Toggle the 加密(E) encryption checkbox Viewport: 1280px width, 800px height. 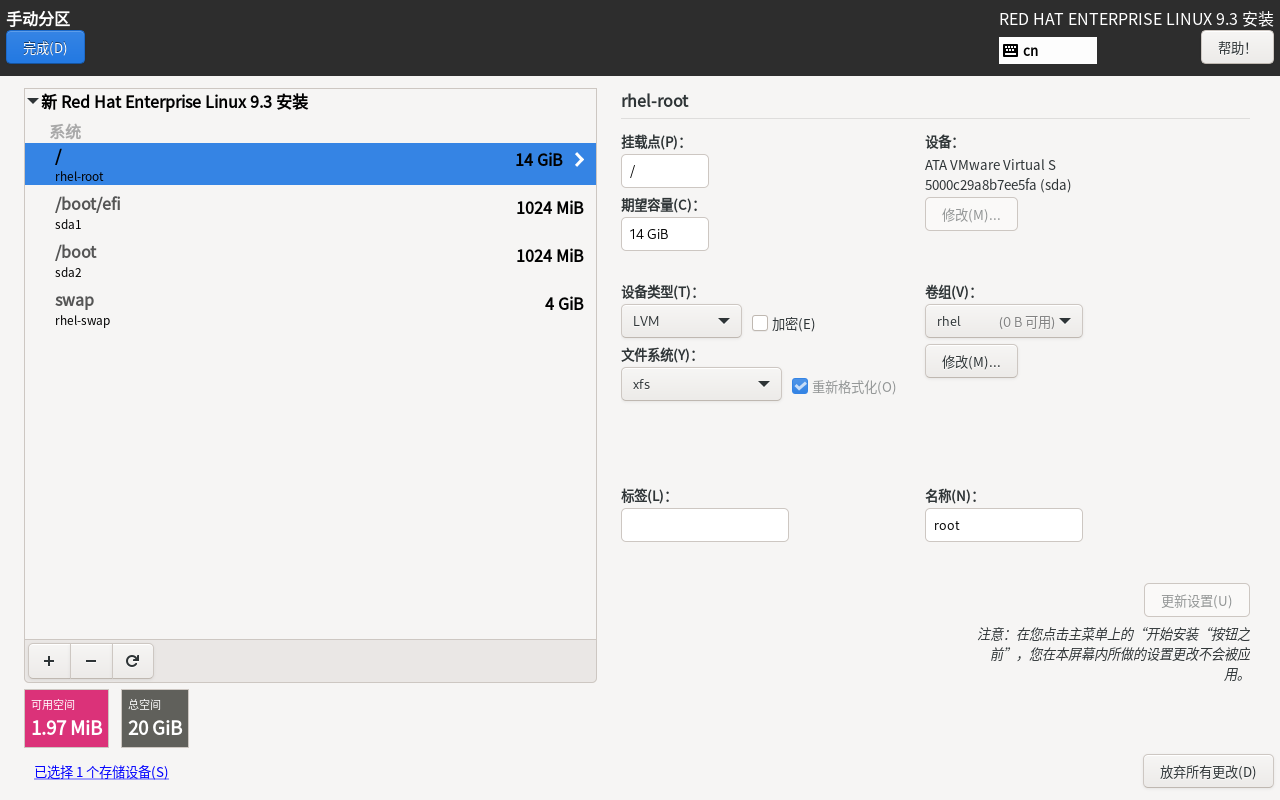pyautogui.click(x=760, y=323)
